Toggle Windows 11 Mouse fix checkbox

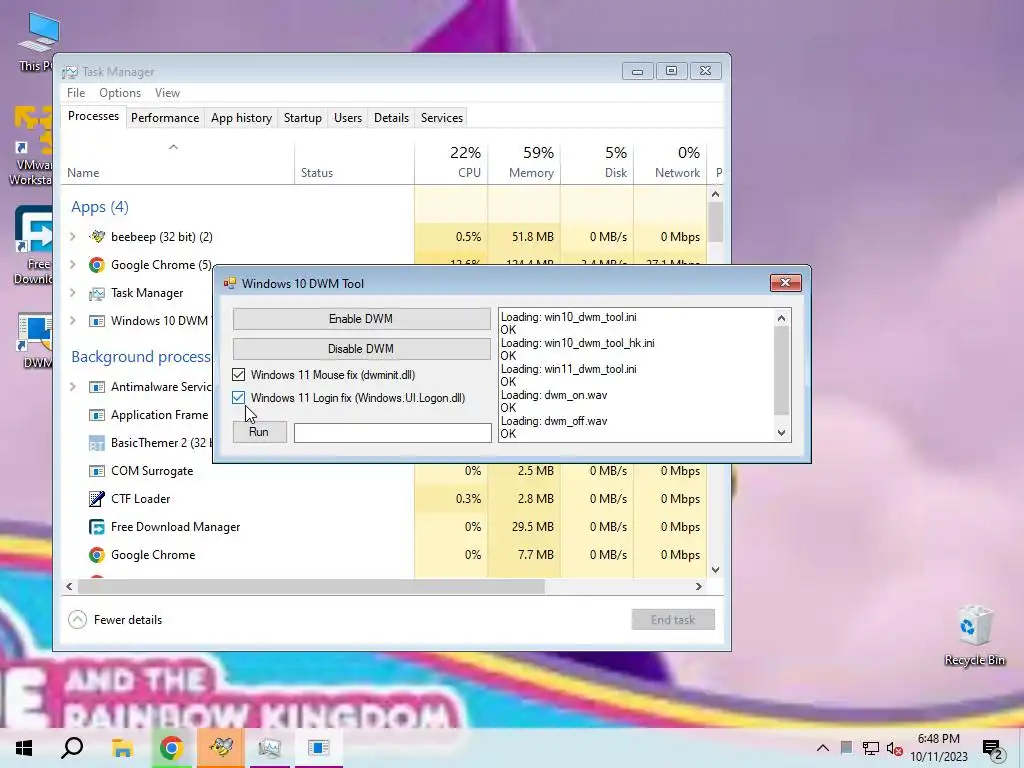click(x=238, y=375)
